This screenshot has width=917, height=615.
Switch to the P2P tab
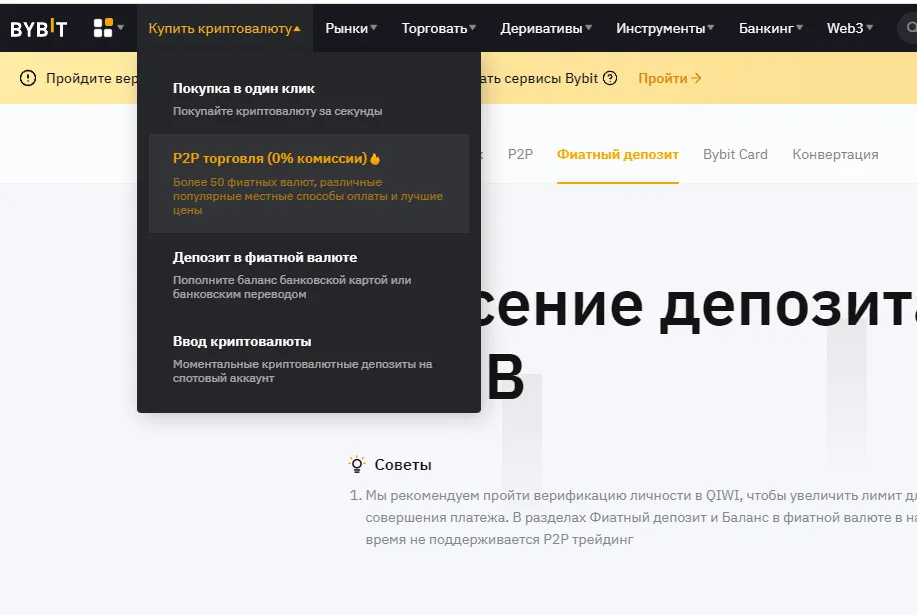click(520, 154)
